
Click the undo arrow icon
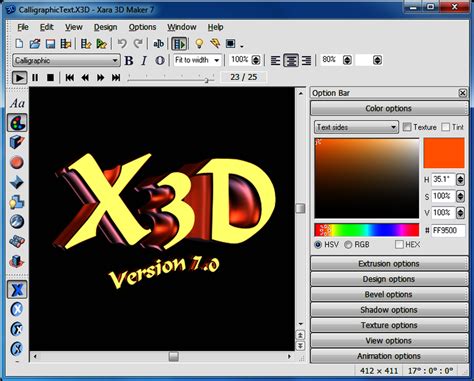[x=122, y=43]
